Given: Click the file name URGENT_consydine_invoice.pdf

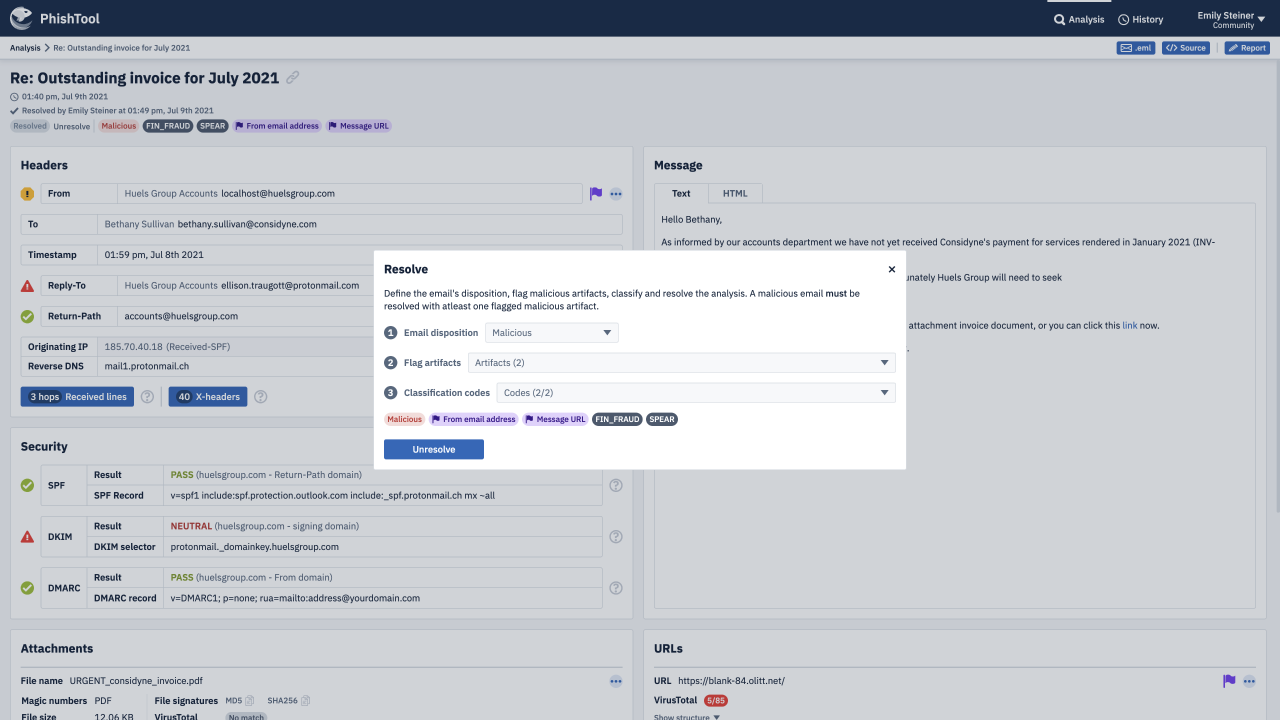Looking at the screenshot, I should tap(137, 681).
